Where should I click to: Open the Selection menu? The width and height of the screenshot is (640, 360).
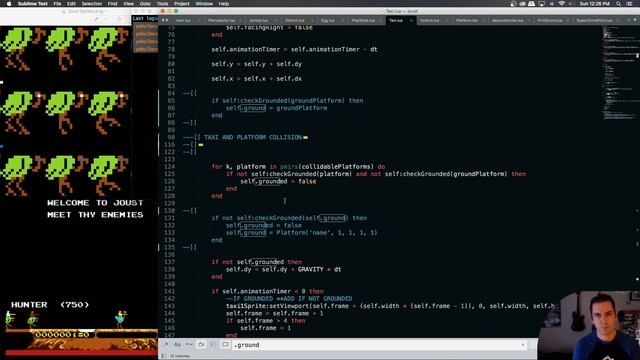[x=91, y=4]
